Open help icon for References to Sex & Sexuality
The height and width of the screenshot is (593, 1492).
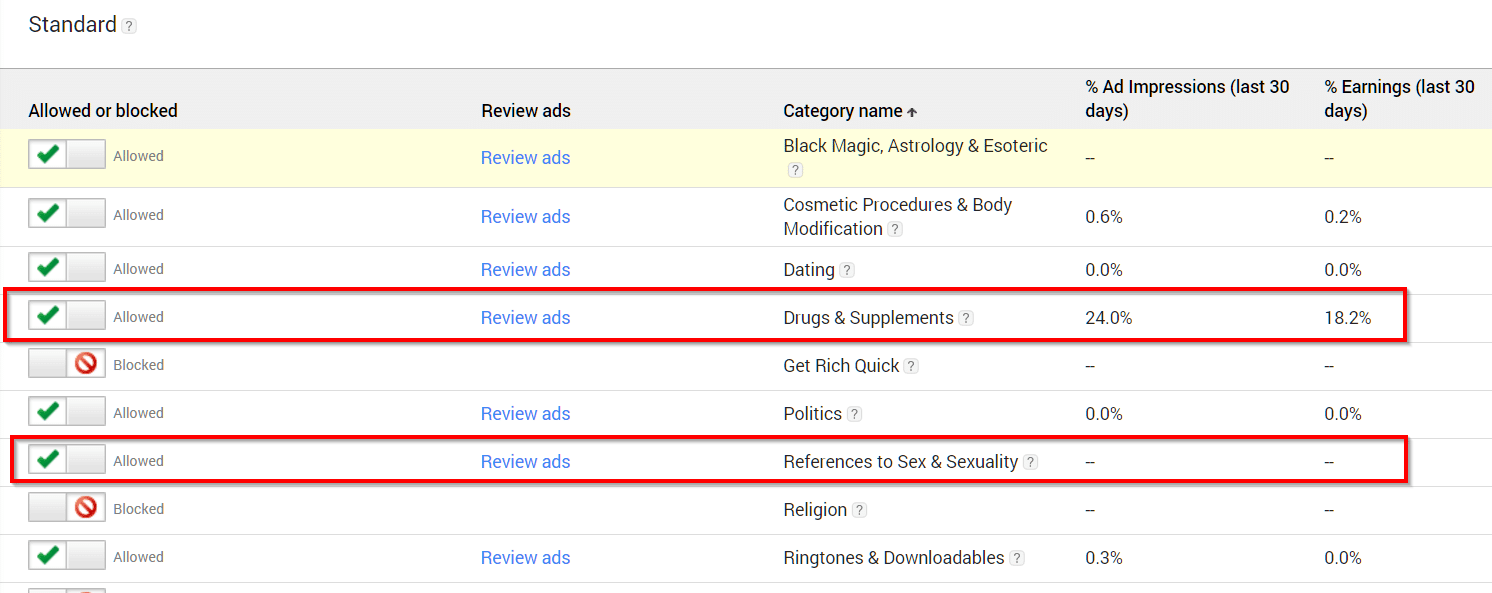pyautogui.click(x=1031, y=462)
